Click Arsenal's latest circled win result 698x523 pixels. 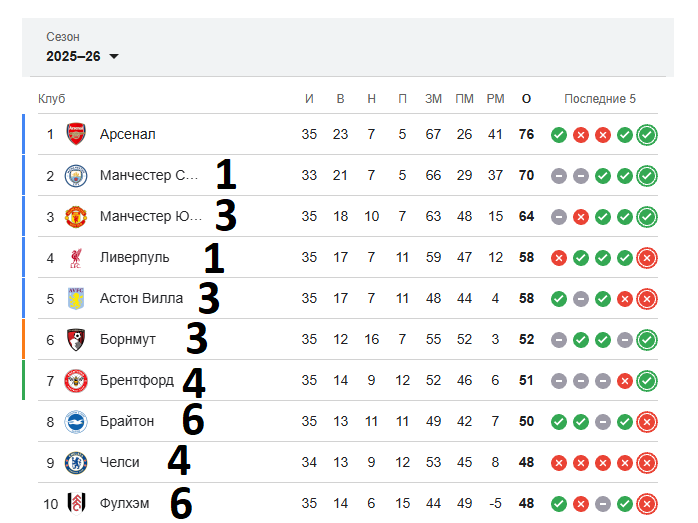pos(647,135)
